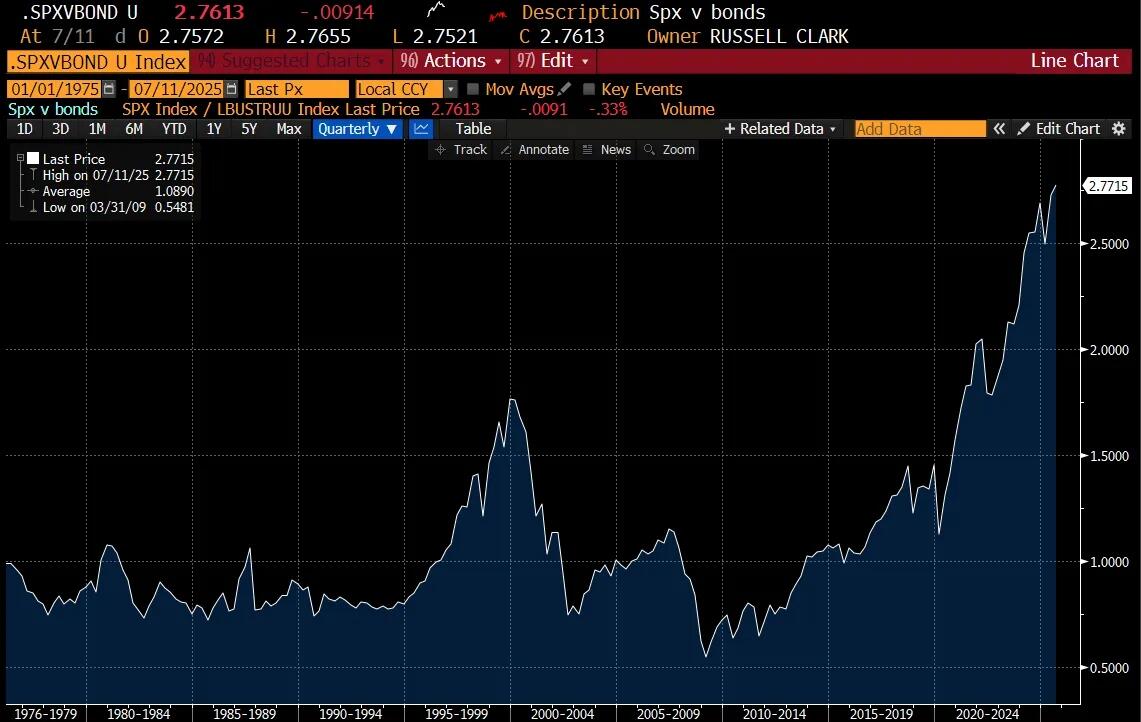Toggle the Last Price legend box
The width and height of the screenshot is (1141, 722).
[x=33, y=159]
